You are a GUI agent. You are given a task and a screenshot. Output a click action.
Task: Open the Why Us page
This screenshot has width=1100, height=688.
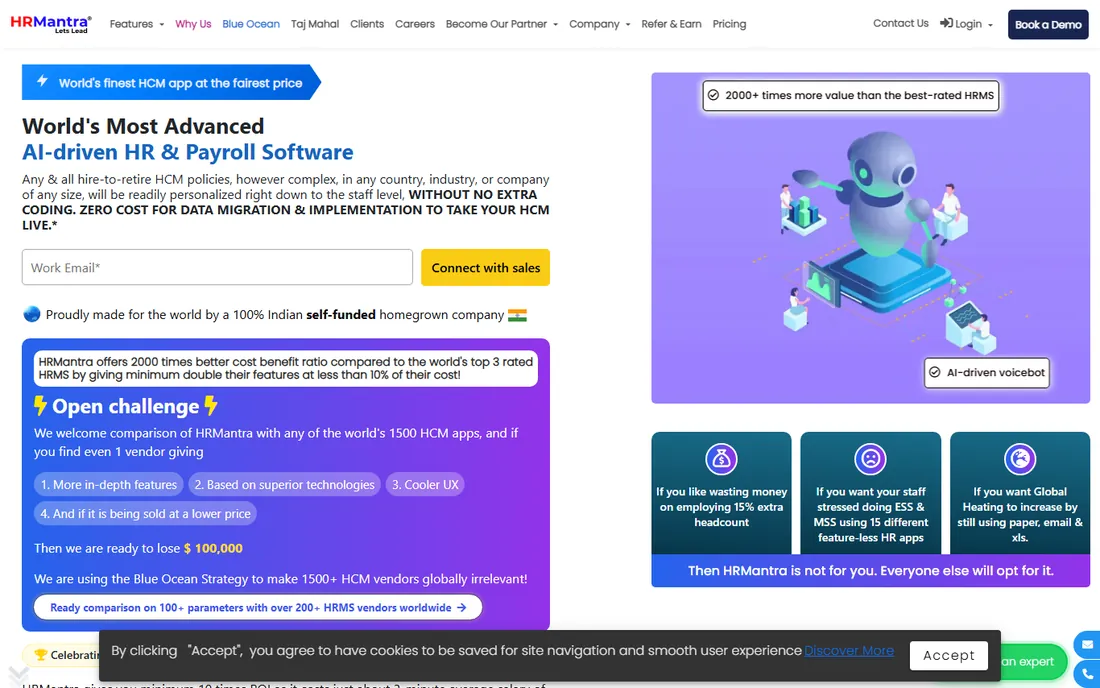click(x=193, y=24)
